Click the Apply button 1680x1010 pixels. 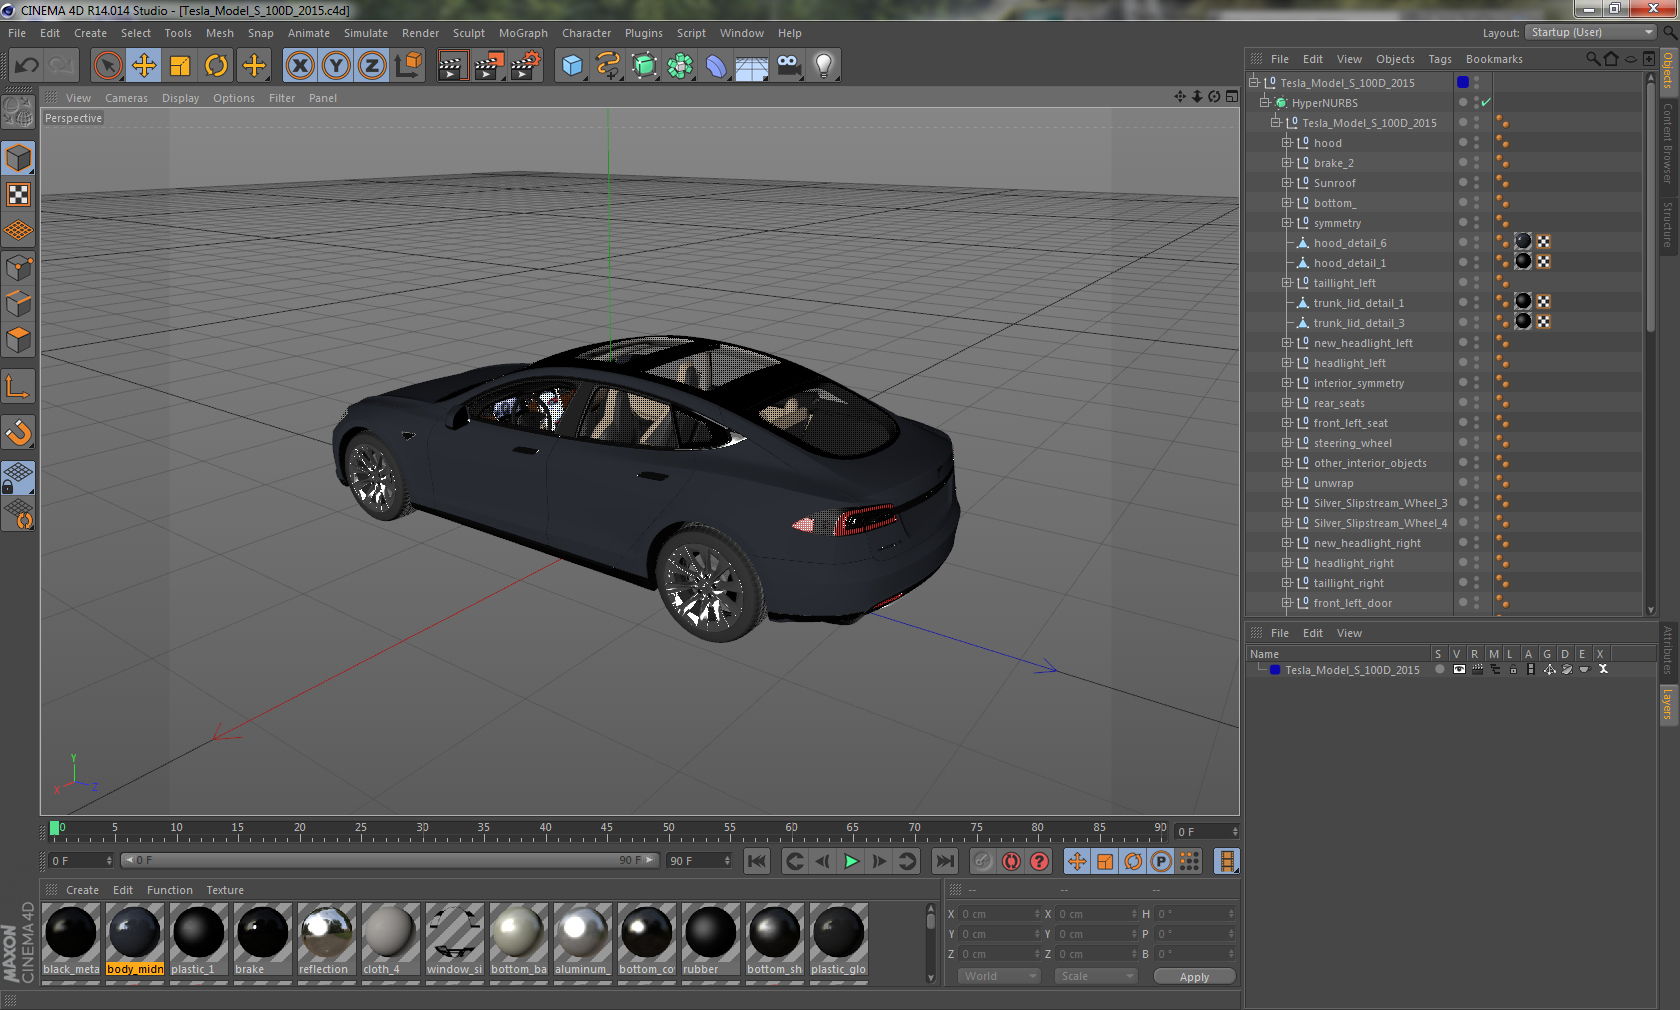(x=1194, y=977)
